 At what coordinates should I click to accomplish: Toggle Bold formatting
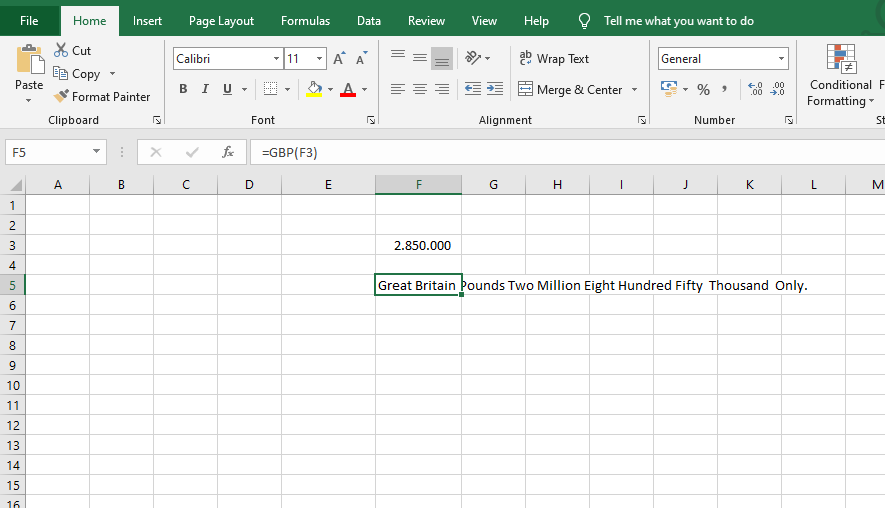[x=183, y=89]
